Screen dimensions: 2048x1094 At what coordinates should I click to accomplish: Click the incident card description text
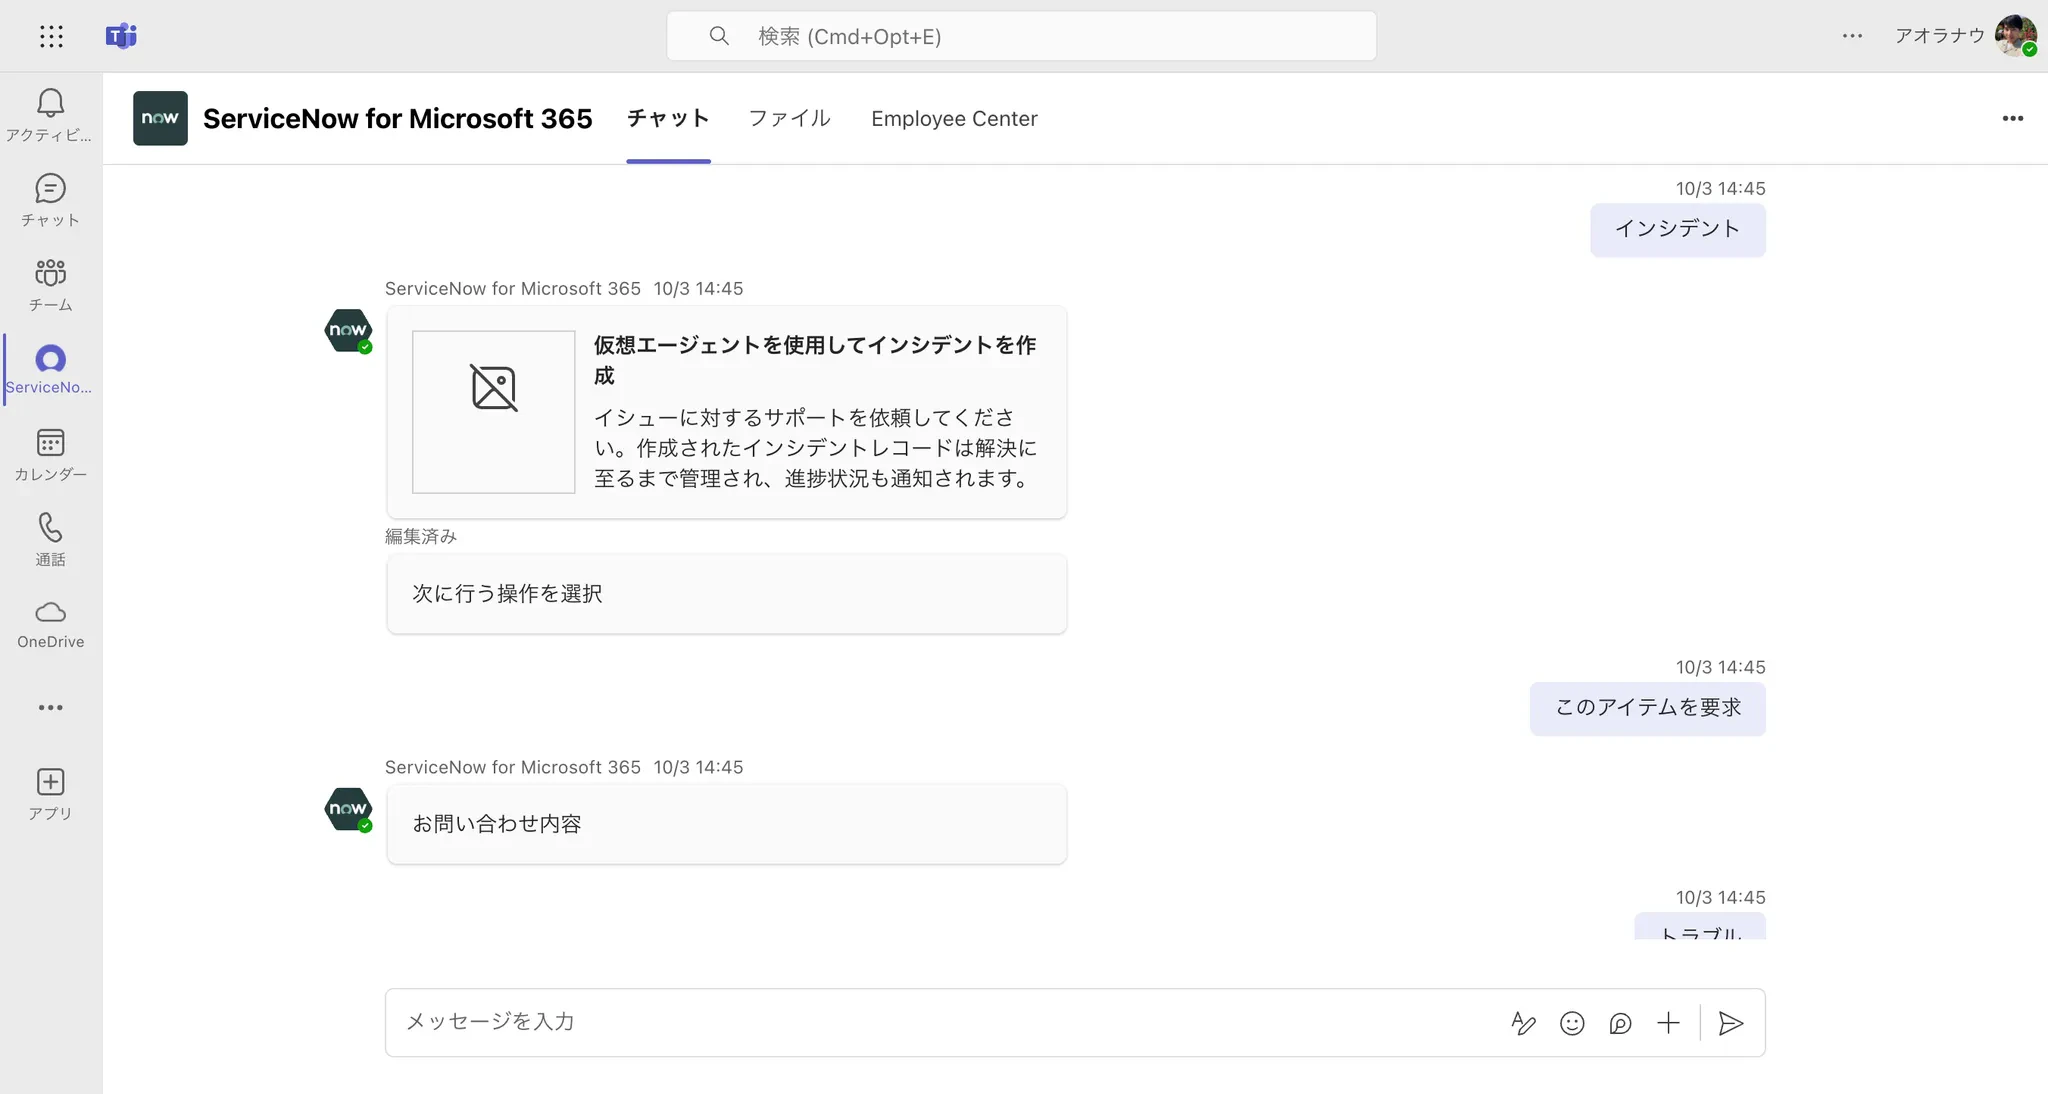pyautogui.click(x=816, y=448)
